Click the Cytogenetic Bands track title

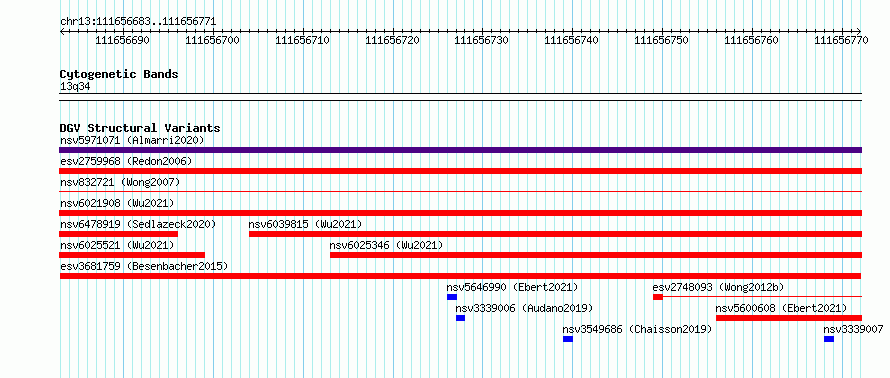point(119,74)
